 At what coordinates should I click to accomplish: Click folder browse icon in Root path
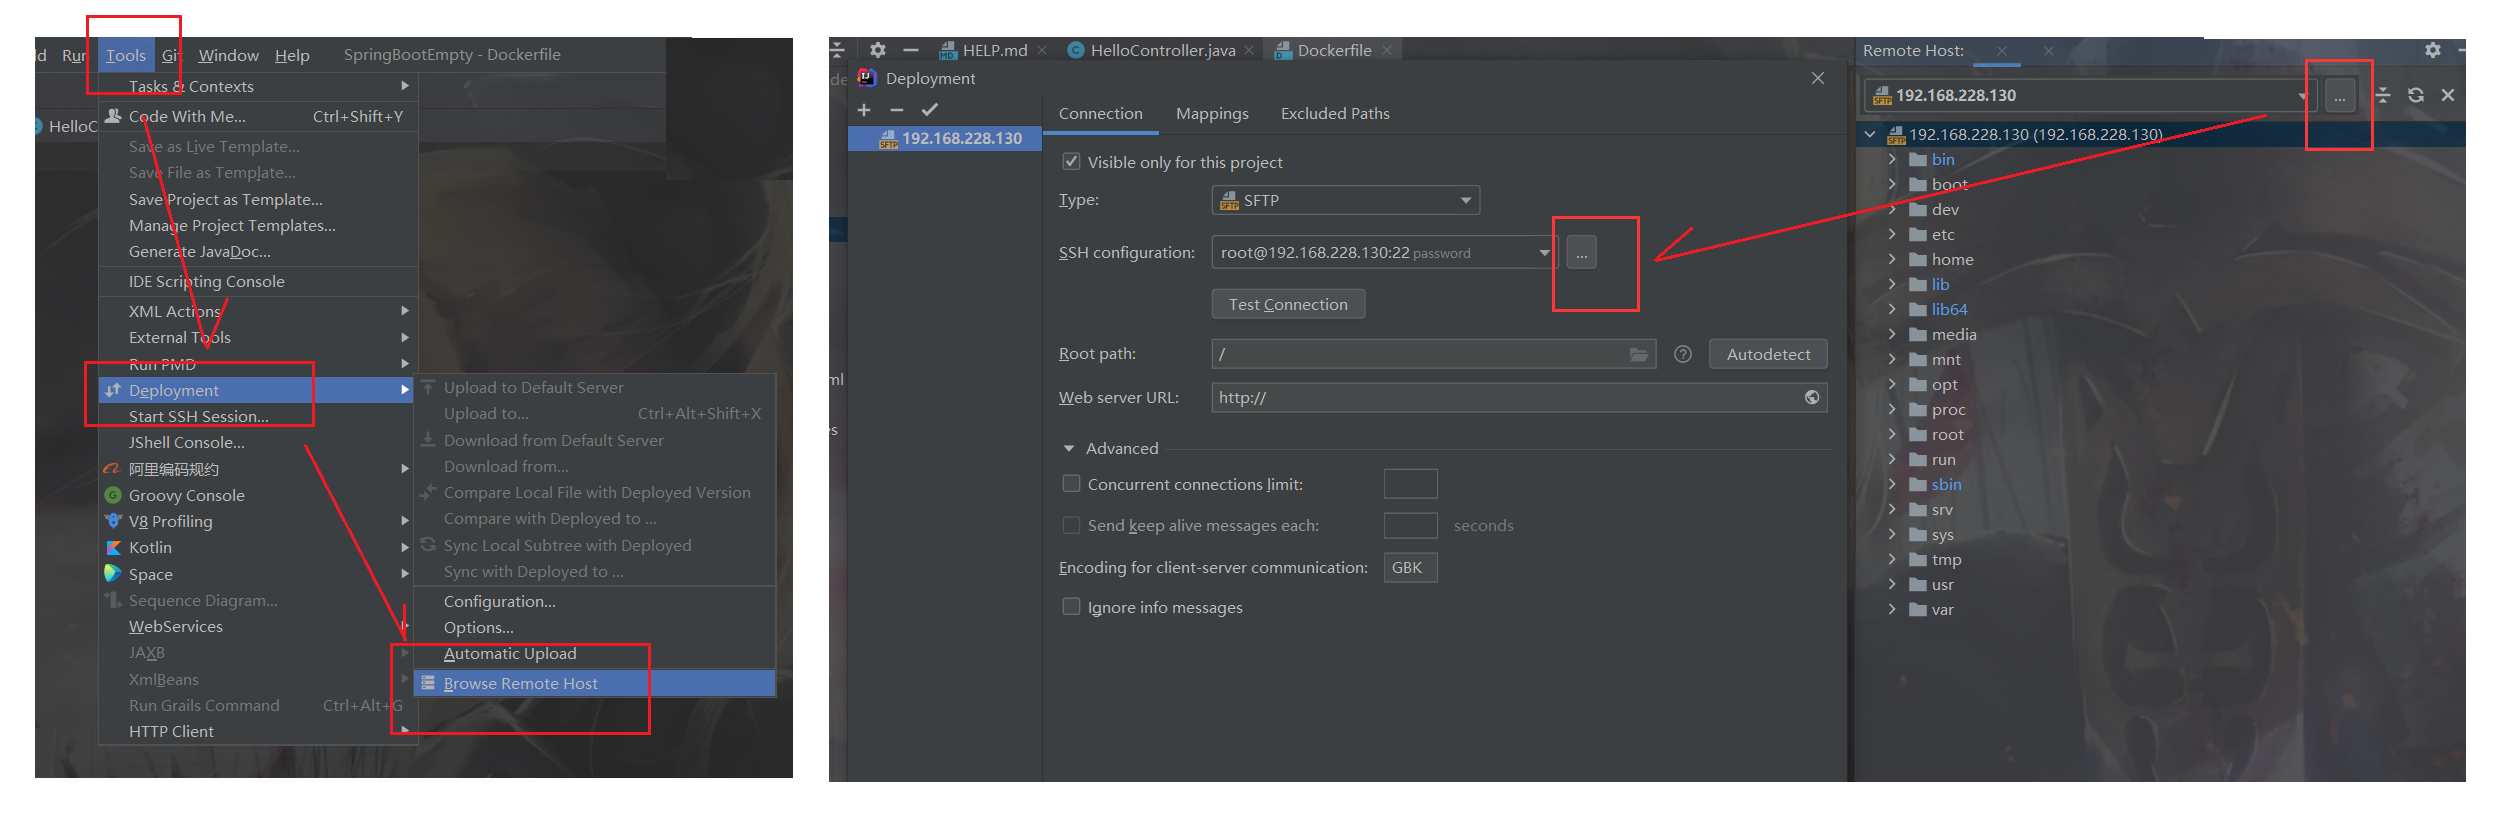[x=1638, y=354]
